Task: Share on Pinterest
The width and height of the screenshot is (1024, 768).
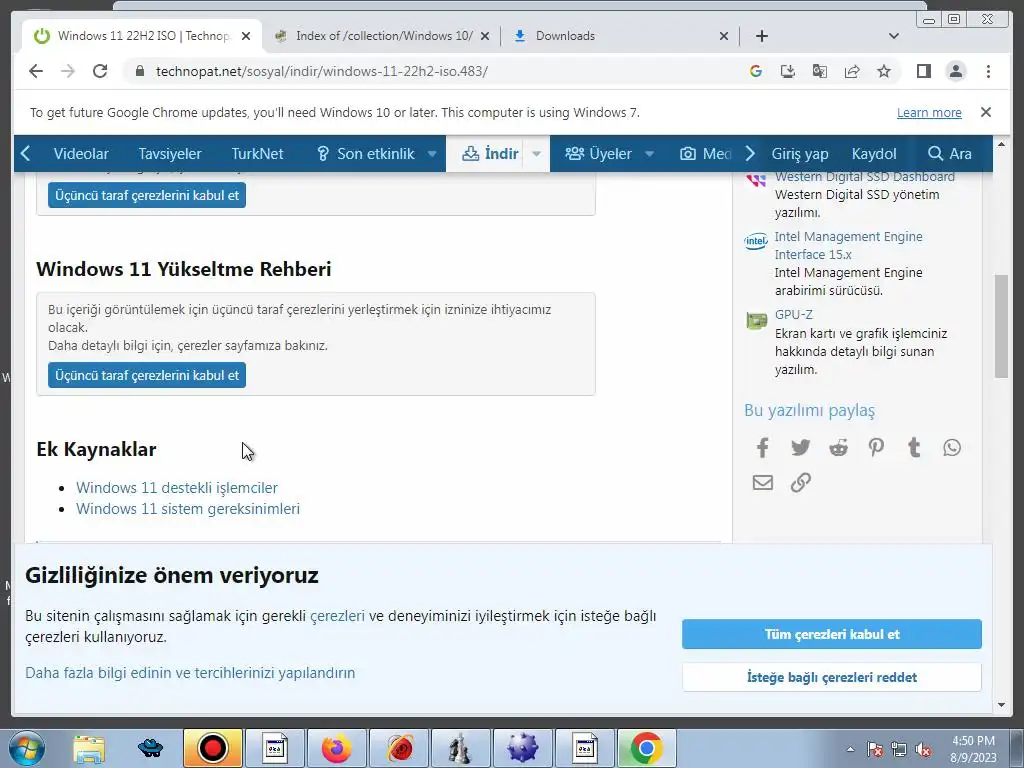Action: (x=876, y=447)
